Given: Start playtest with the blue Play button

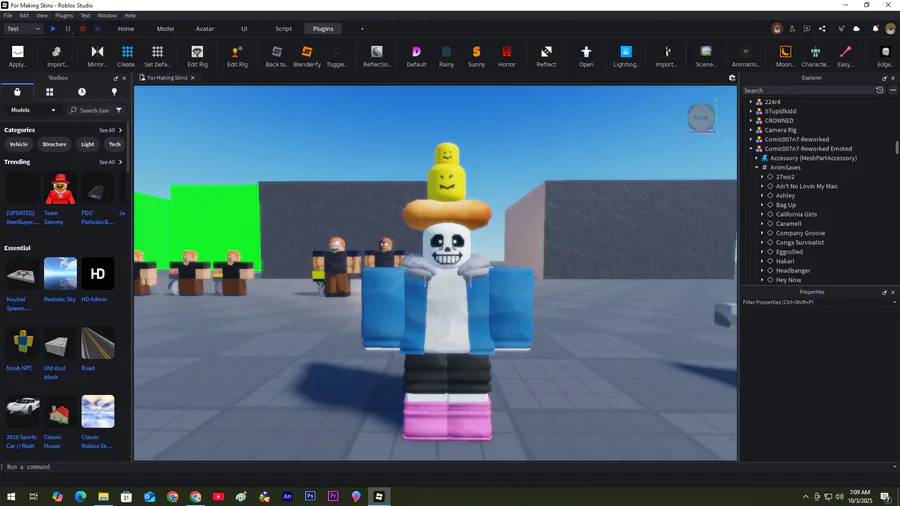Looking at the screenshot, I should (x=53, y=29).
